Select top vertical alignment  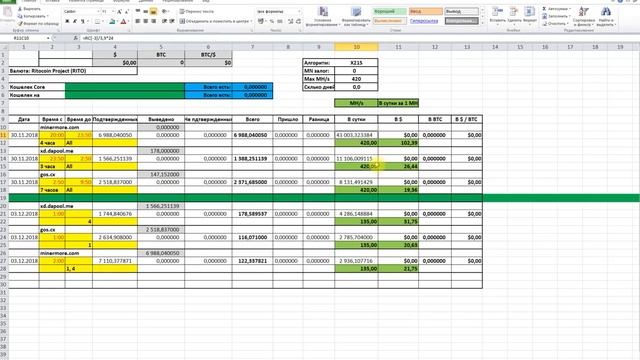(138, 11)
